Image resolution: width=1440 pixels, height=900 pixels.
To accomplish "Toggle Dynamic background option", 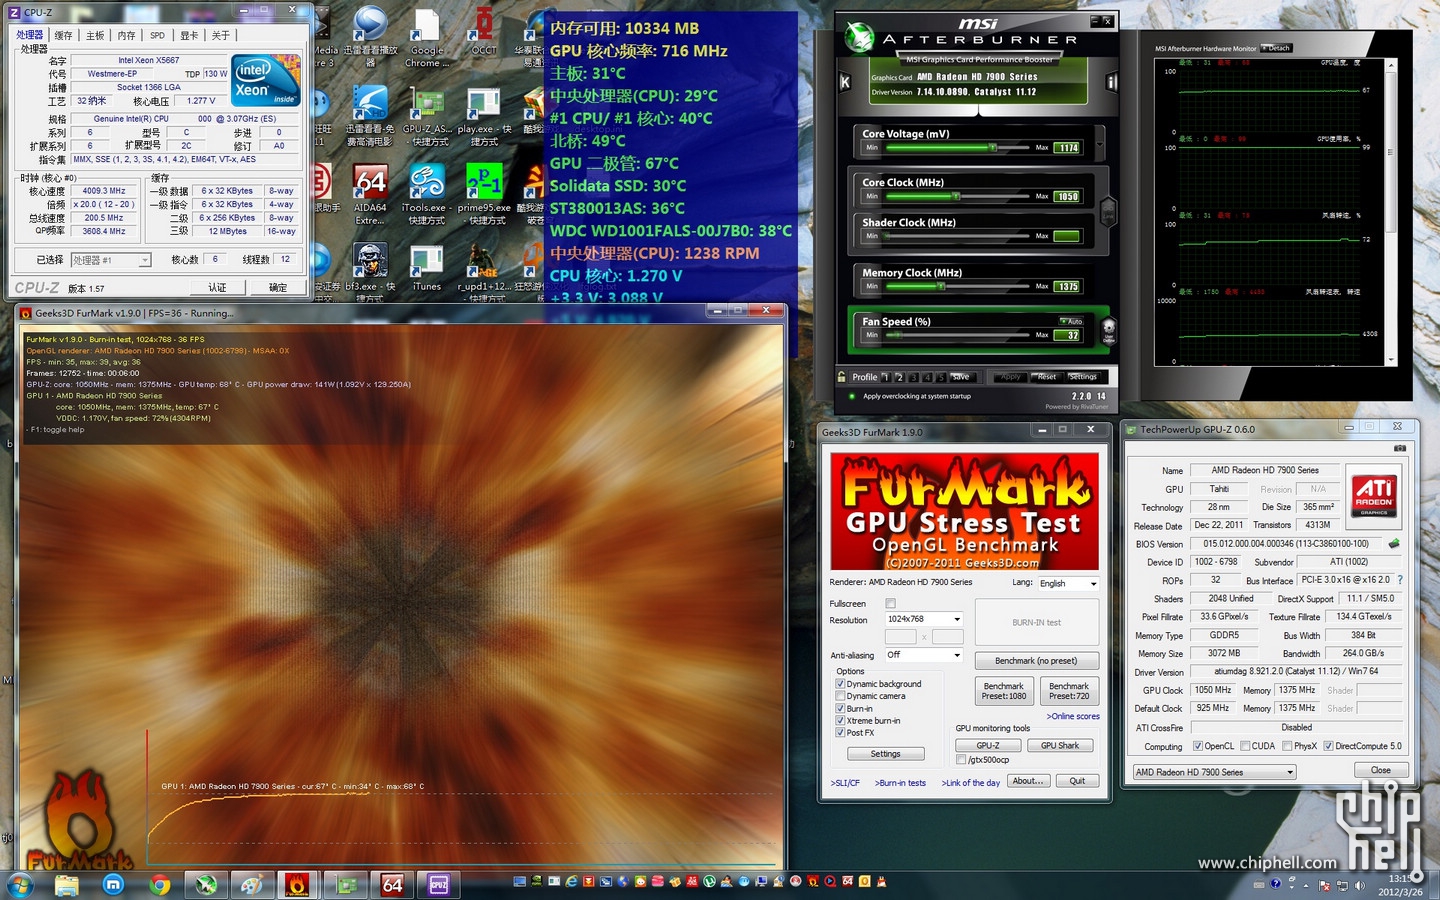I will click(840, 684).
